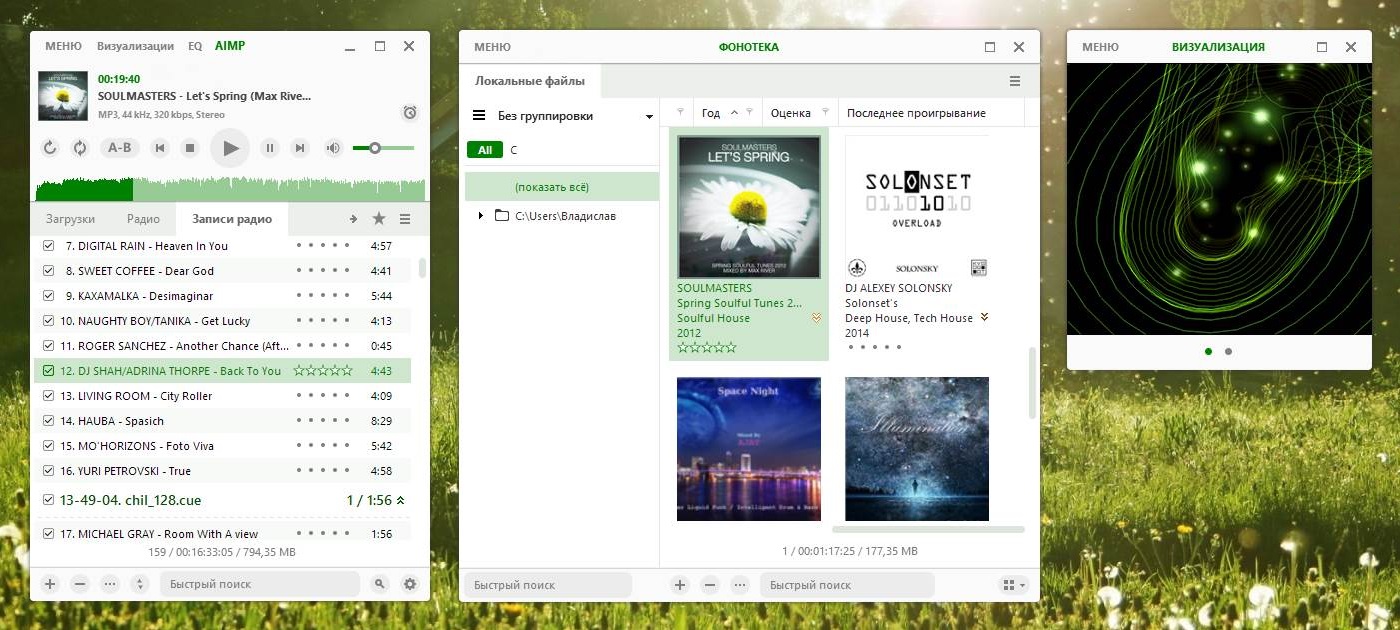Add files with the playlist plus button
This screenshot has height=630, width=1400.
(x=50, y=584)
